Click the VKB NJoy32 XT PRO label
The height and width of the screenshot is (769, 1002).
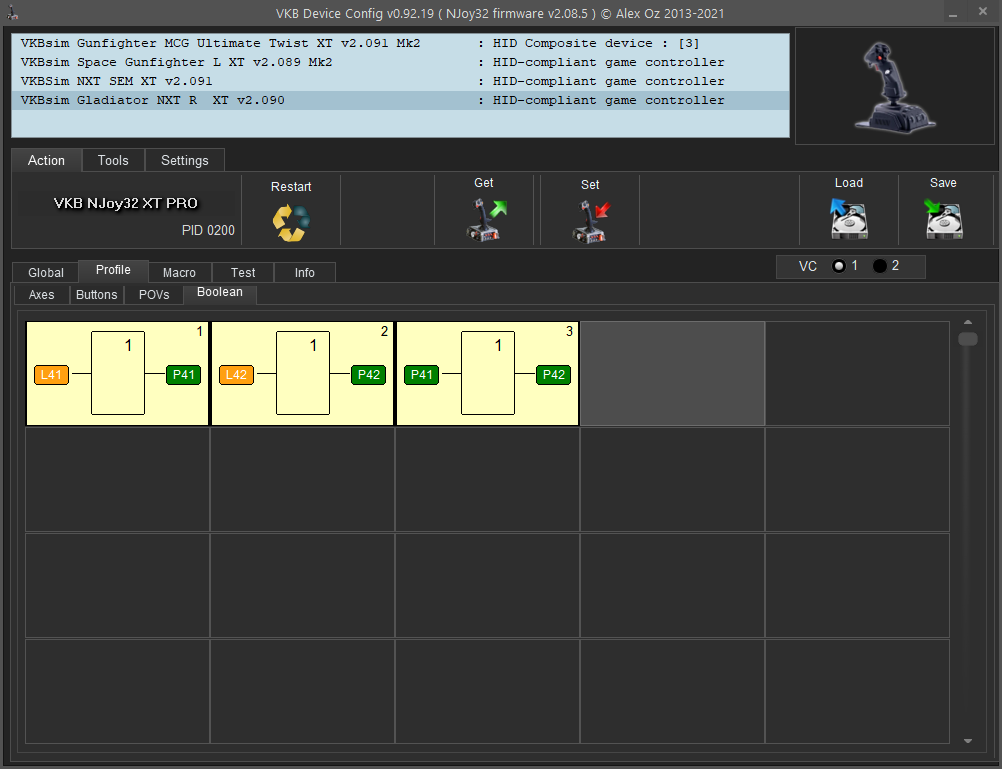pyautogui.click(x=126, y=203)
